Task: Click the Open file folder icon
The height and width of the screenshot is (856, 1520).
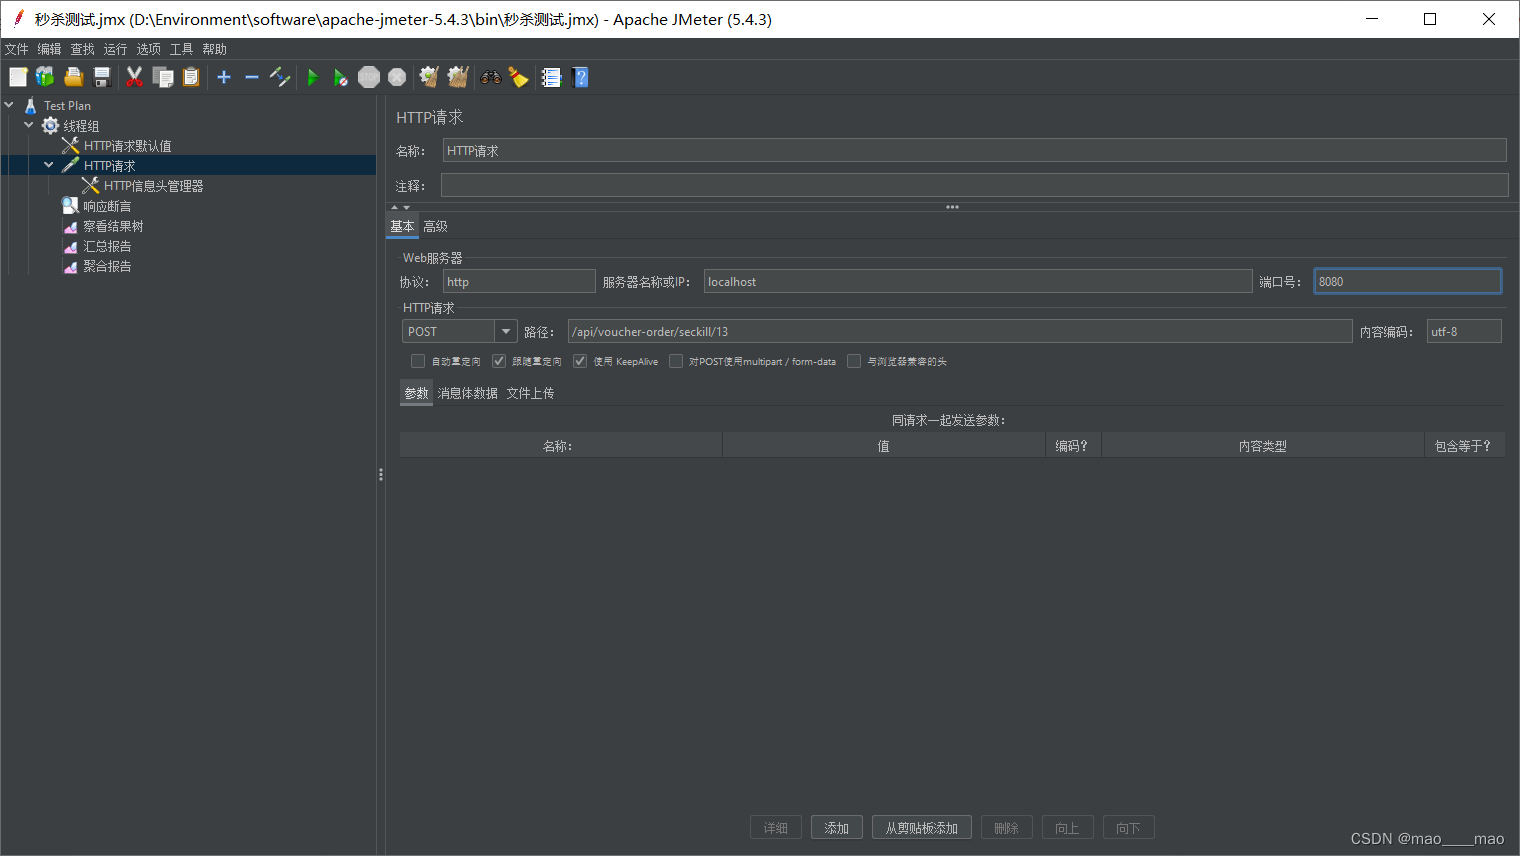Action: (x=73, y=77)
